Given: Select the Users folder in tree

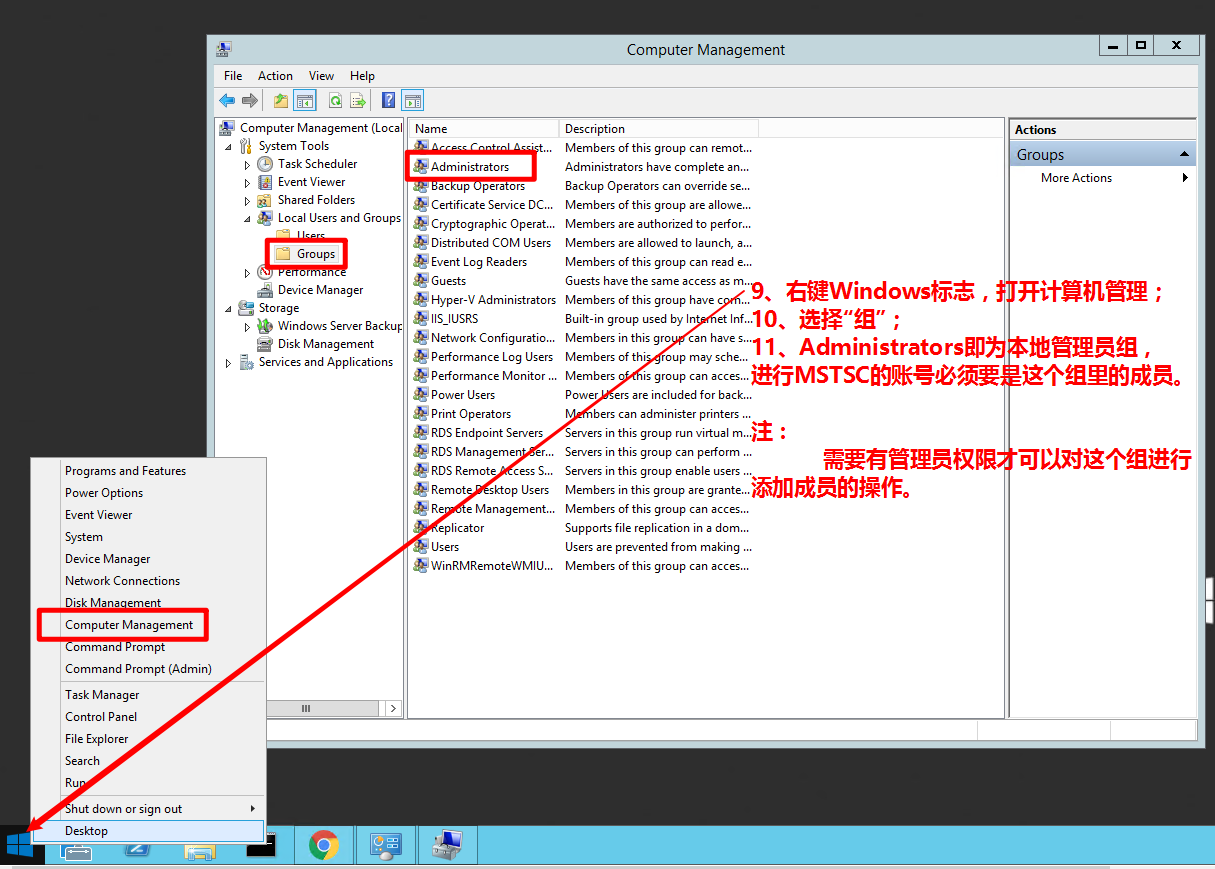Looking at the screenshot, I should (311, 236).
